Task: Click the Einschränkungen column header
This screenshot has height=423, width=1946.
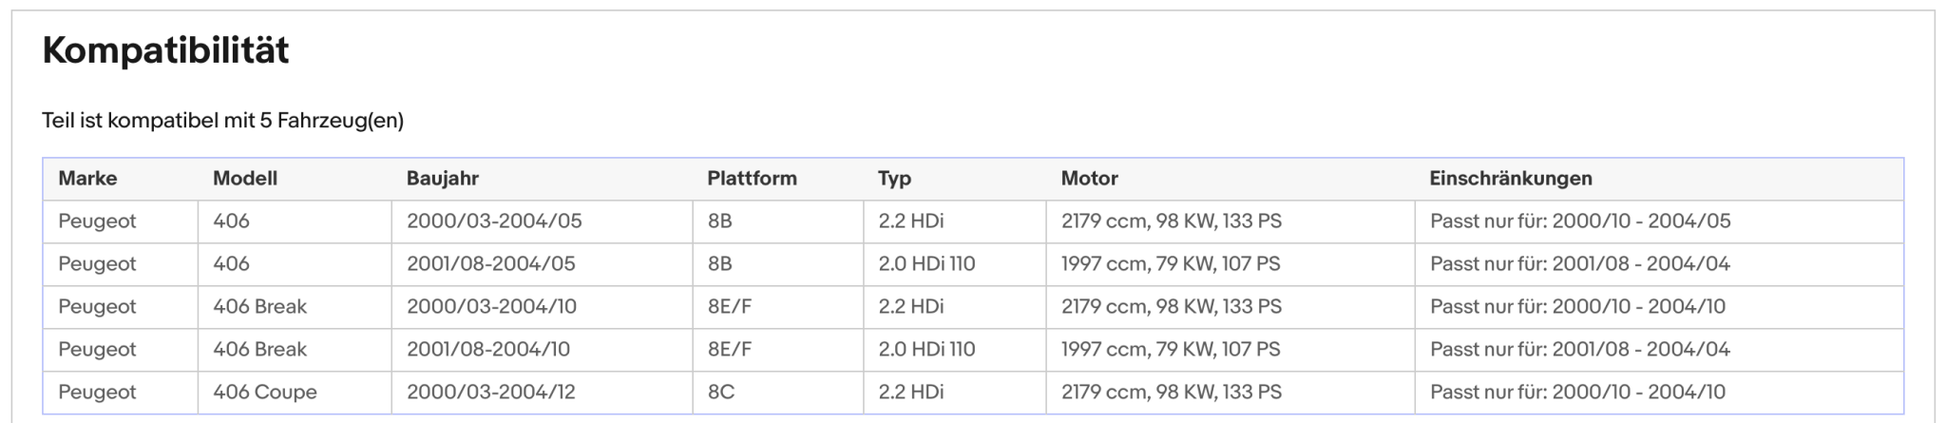Action: [1510, 178]
